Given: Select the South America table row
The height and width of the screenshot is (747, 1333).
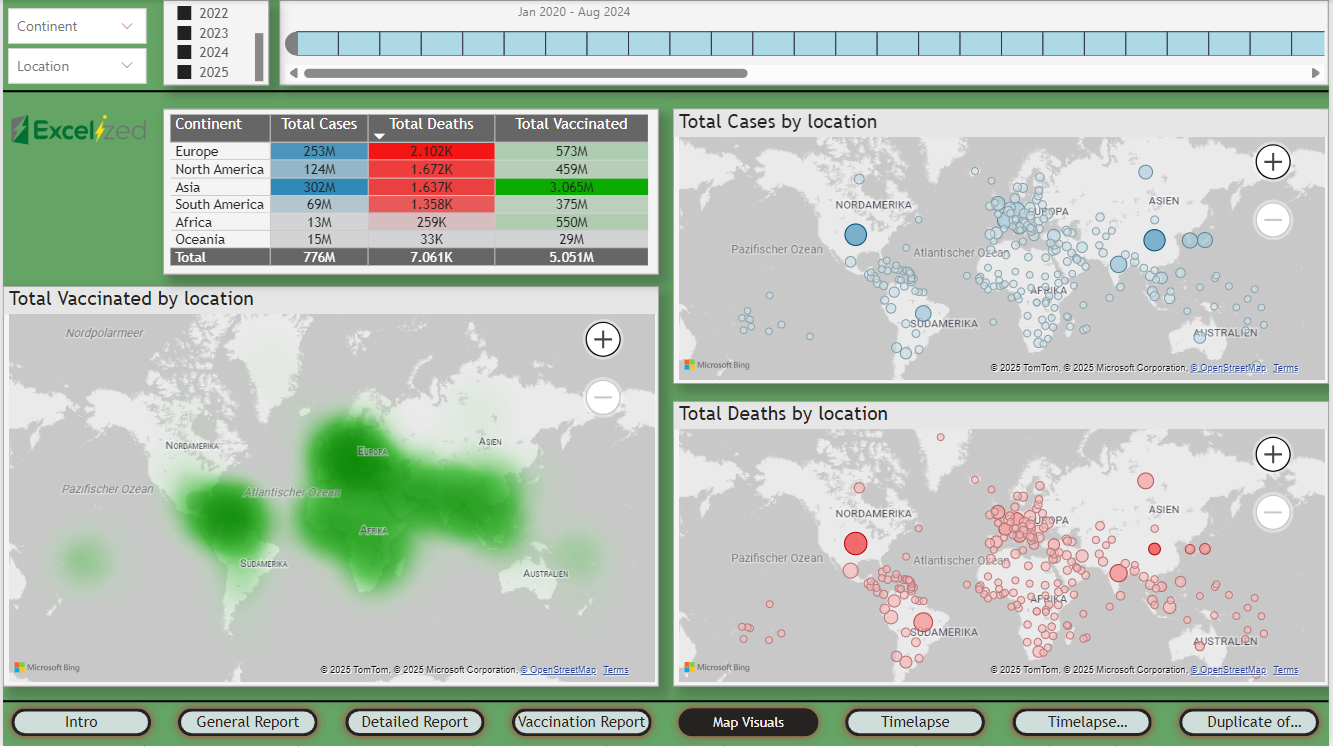Looking at the screenshot, I should (408, 204).
